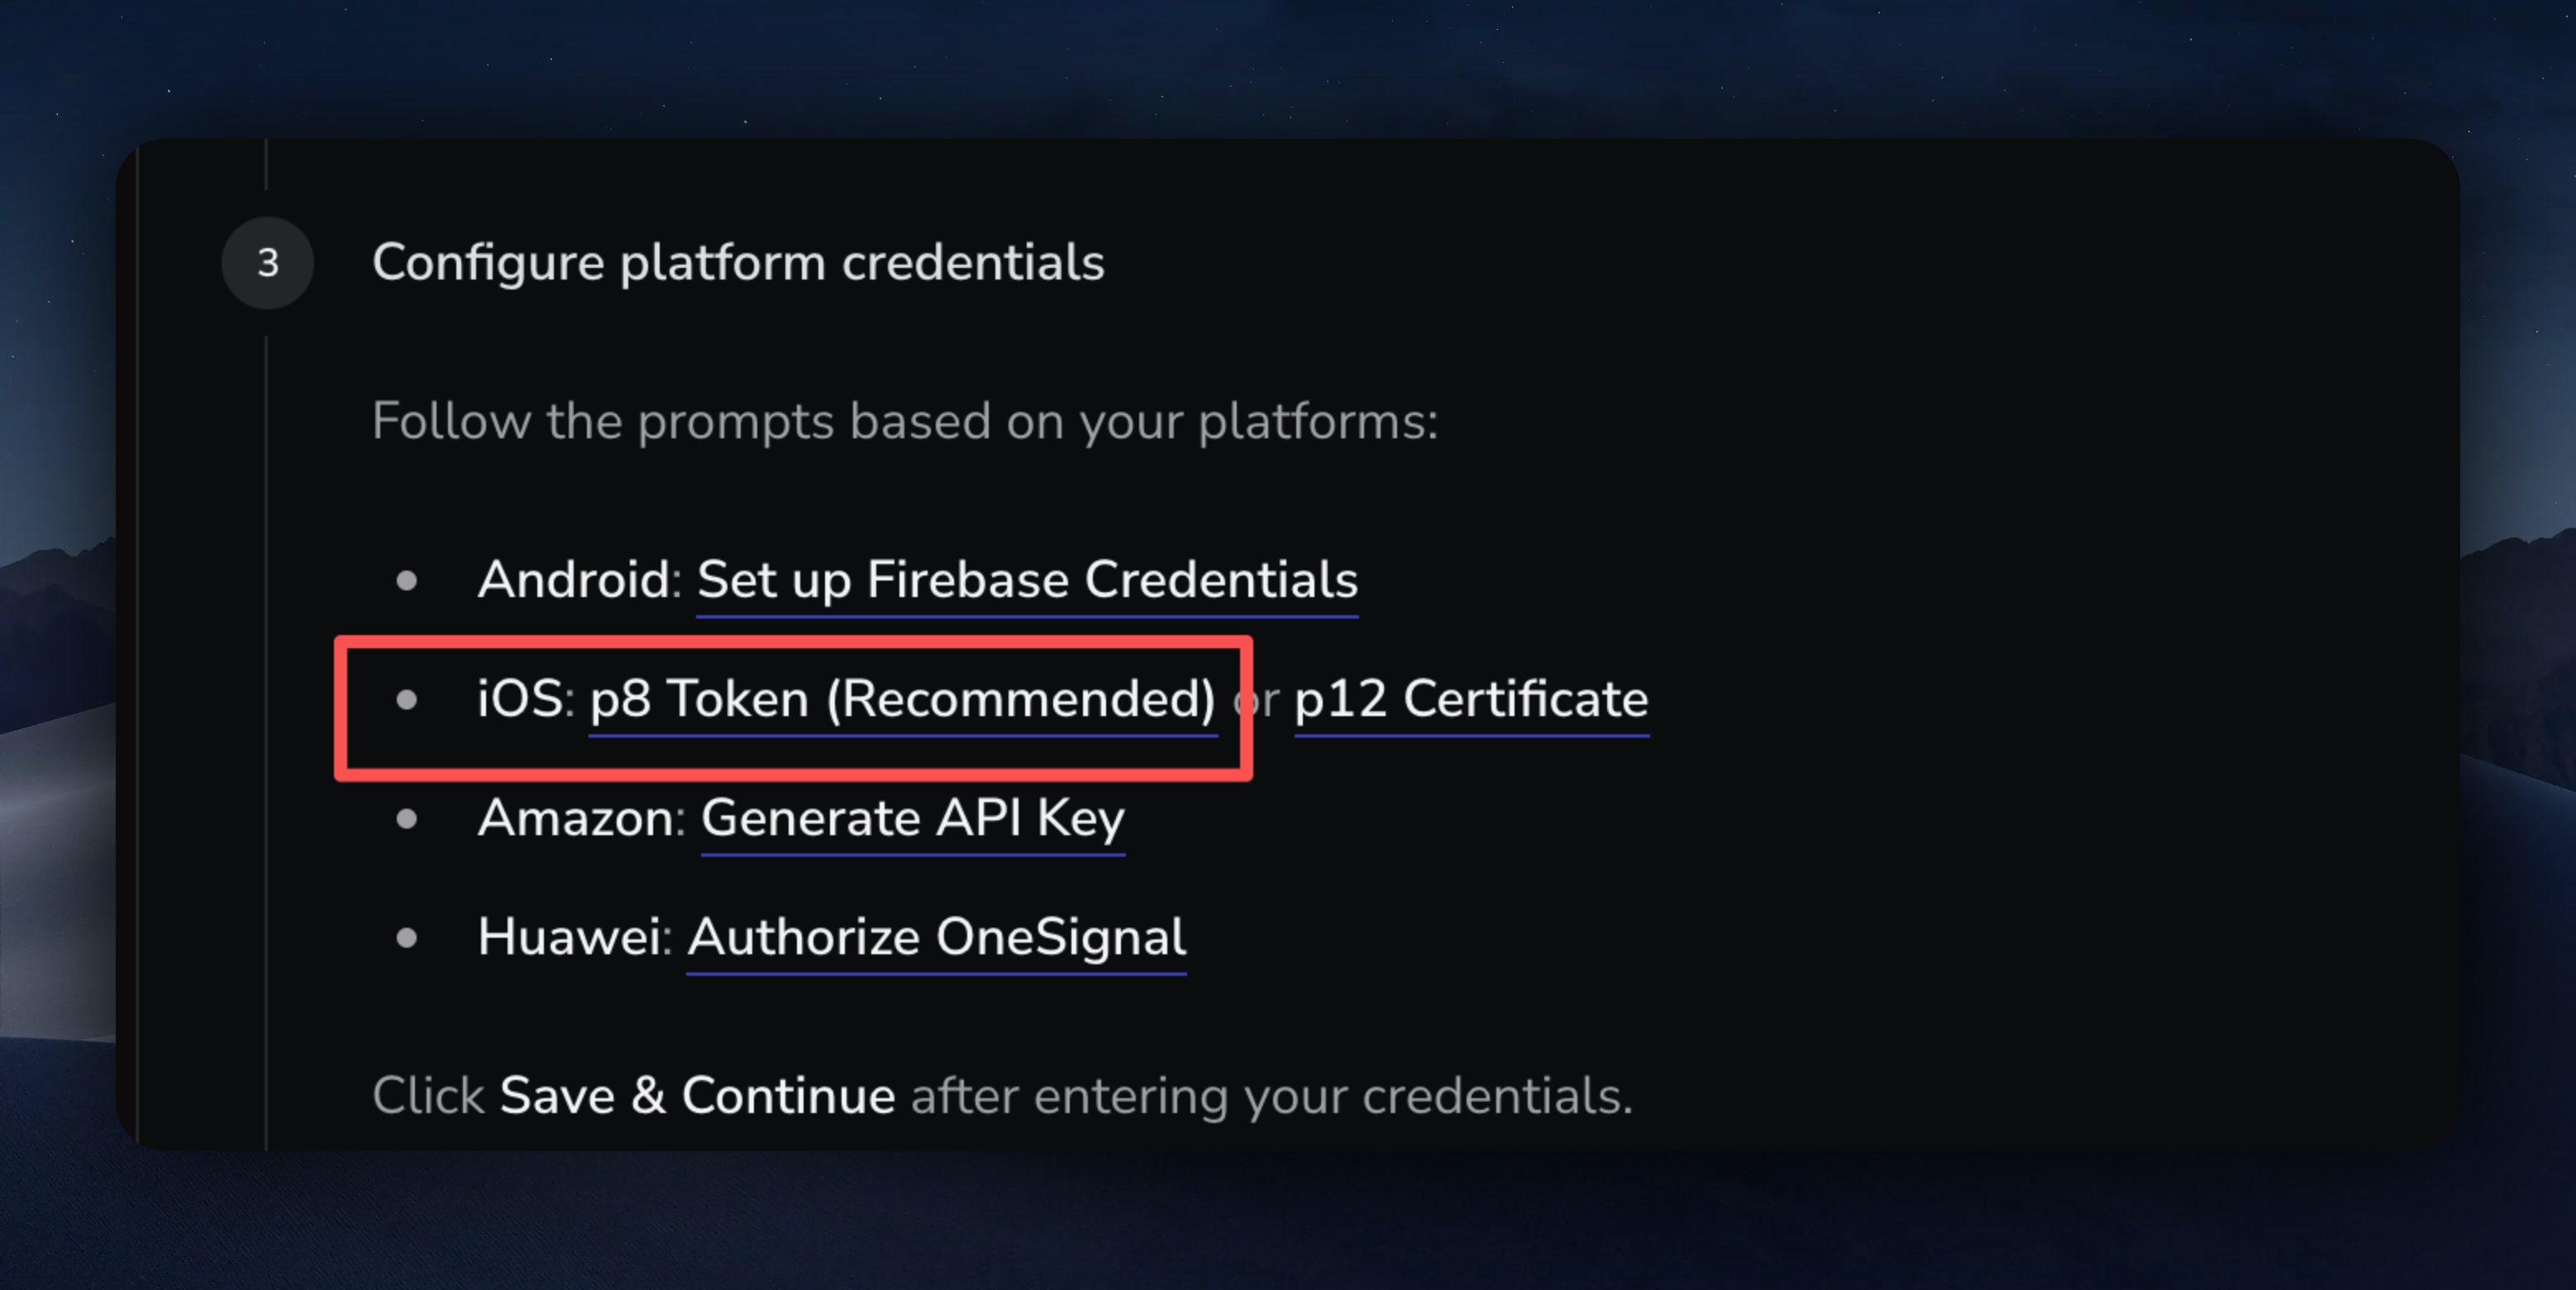Click the iOS platform label
The image size is (2576, 1290).
pyautogui.click(x=520, y=699)
